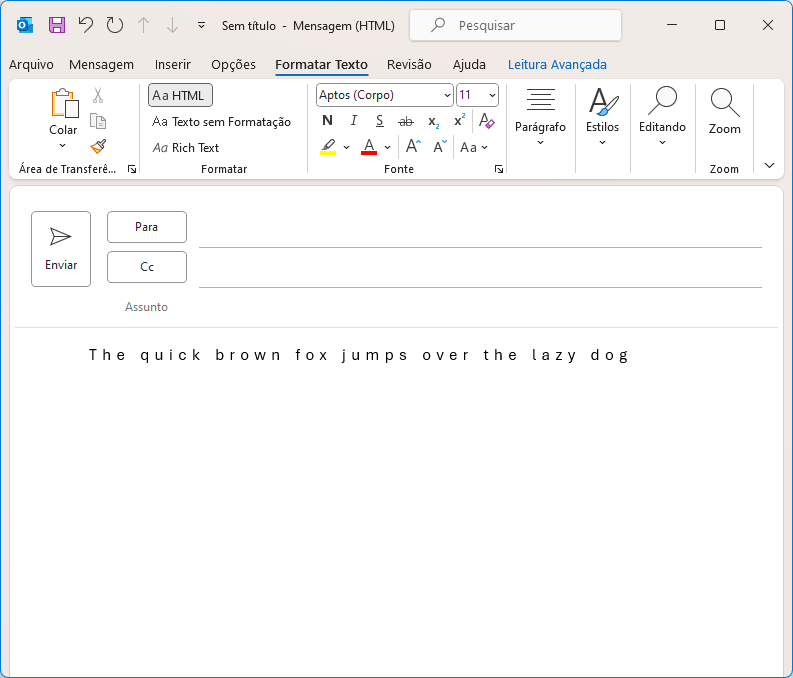Send the message with Enviar
This screenshot has height=678, width=793.
pyautogui.click(x=61, y=249)
